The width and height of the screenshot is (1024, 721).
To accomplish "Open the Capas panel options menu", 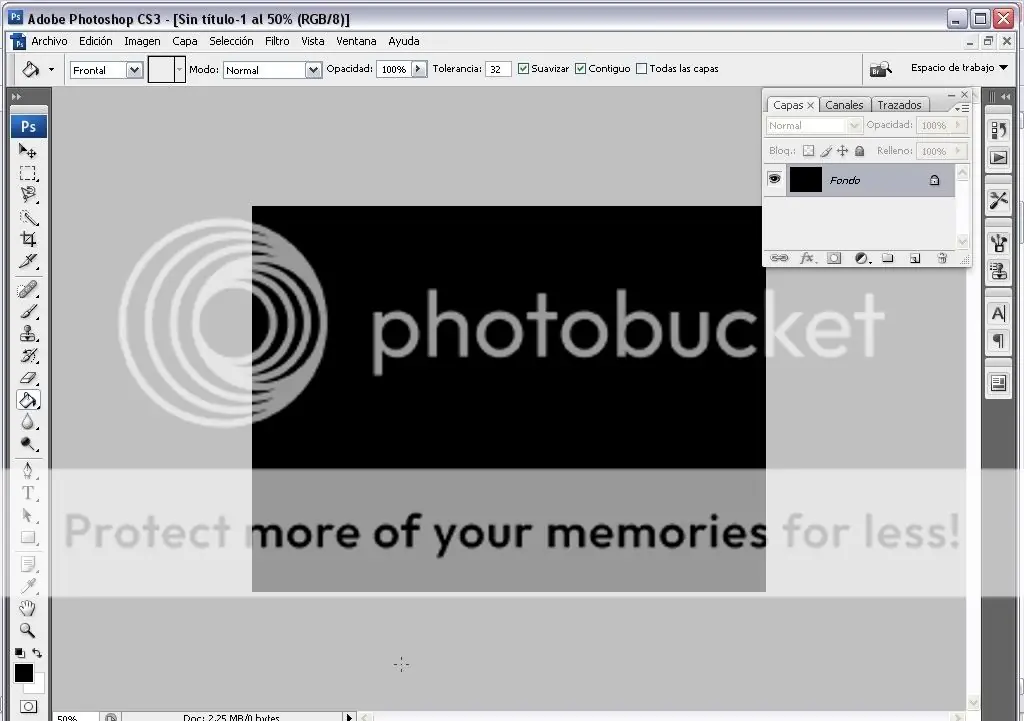I will tap(962, 108).
